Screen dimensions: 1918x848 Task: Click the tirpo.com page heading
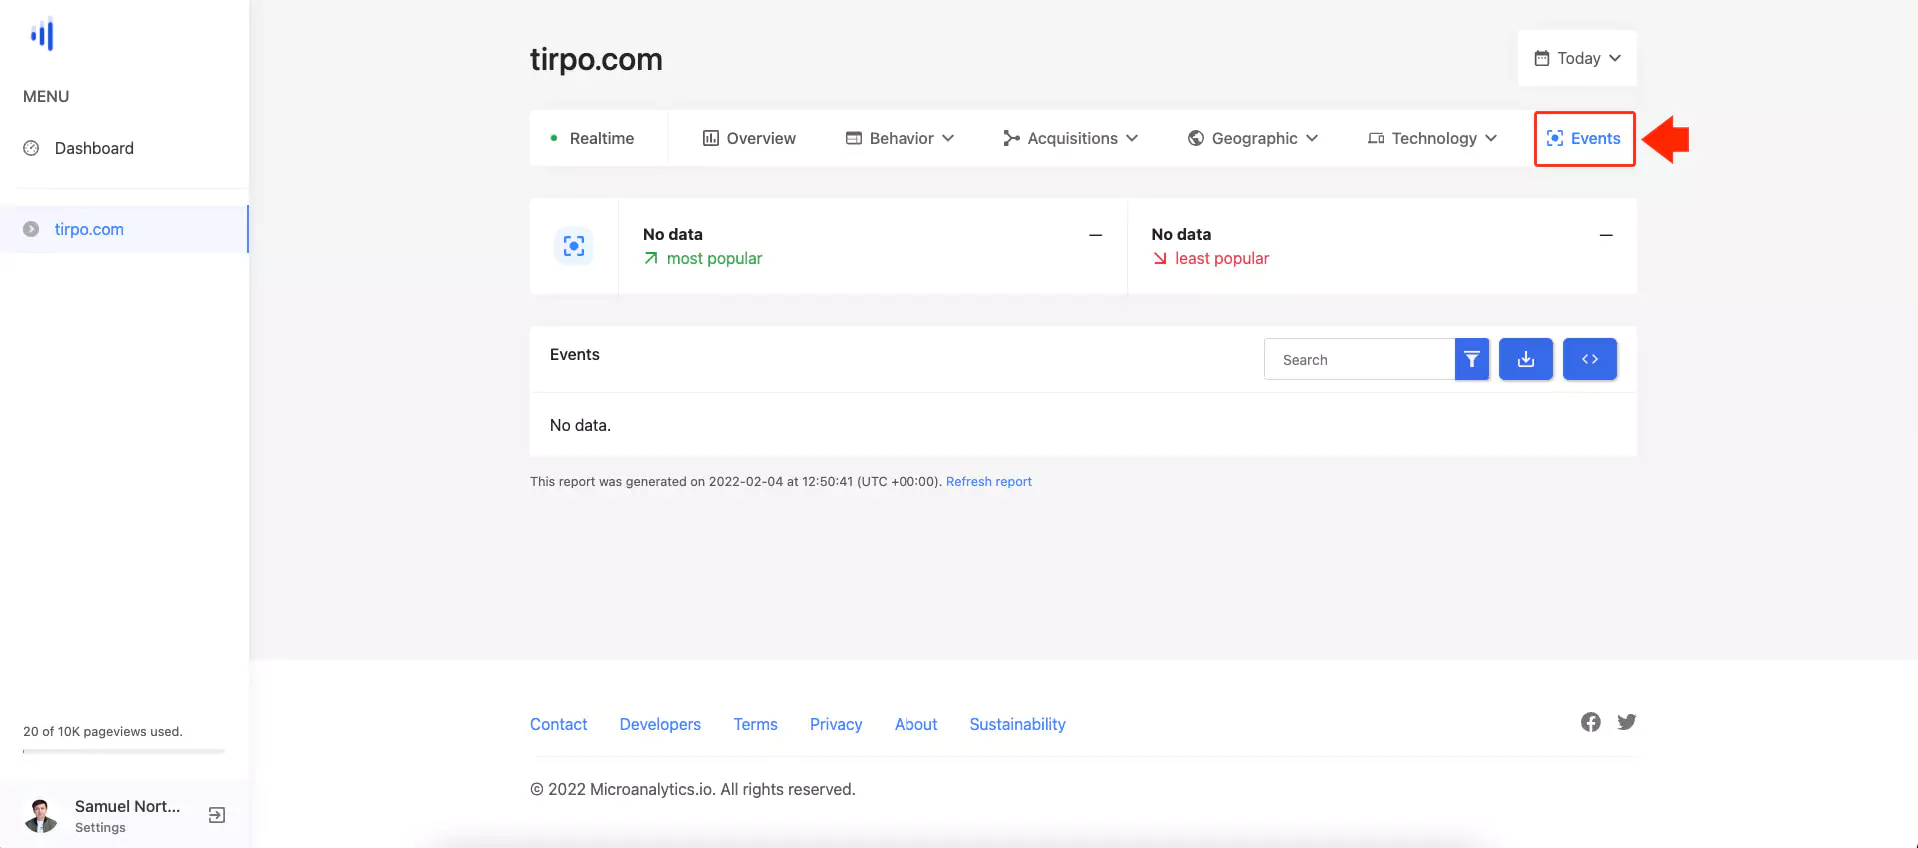coord(596,59)
